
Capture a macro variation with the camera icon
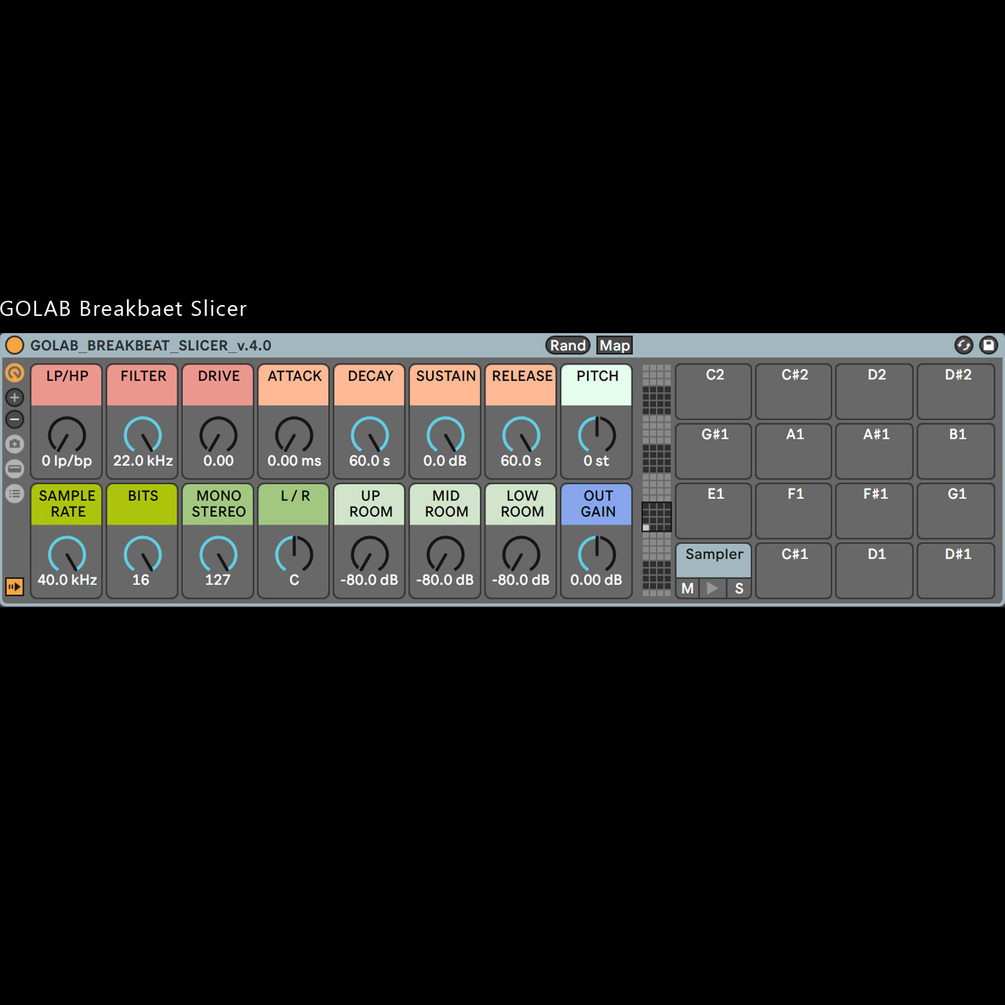14,442
